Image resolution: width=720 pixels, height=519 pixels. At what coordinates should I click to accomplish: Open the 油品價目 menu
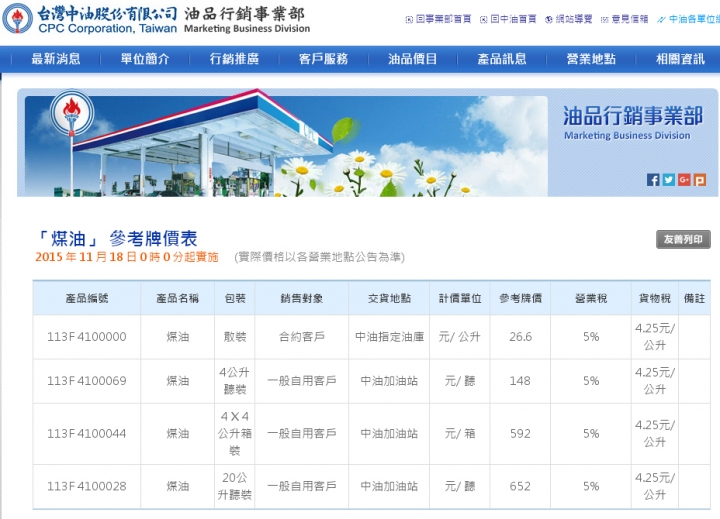point(412,59)
